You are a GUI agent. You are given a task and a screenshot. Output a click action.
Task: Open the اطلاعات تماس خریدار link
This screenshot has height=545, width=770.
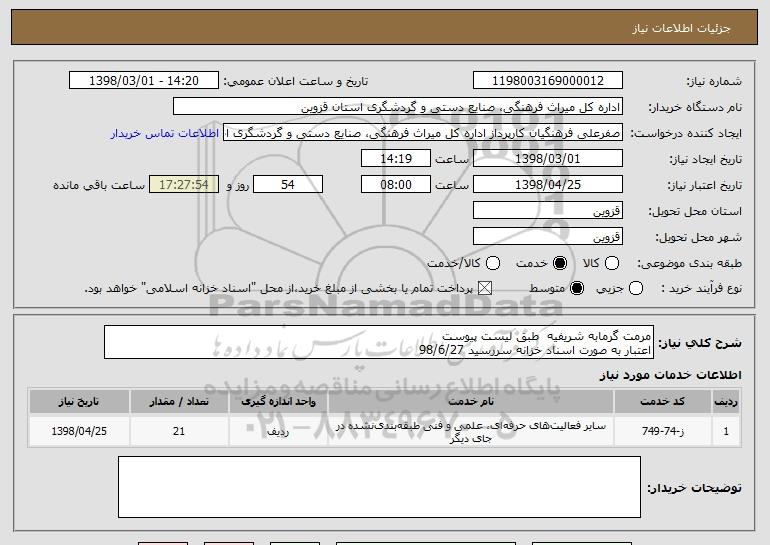(x=165, y=133)
